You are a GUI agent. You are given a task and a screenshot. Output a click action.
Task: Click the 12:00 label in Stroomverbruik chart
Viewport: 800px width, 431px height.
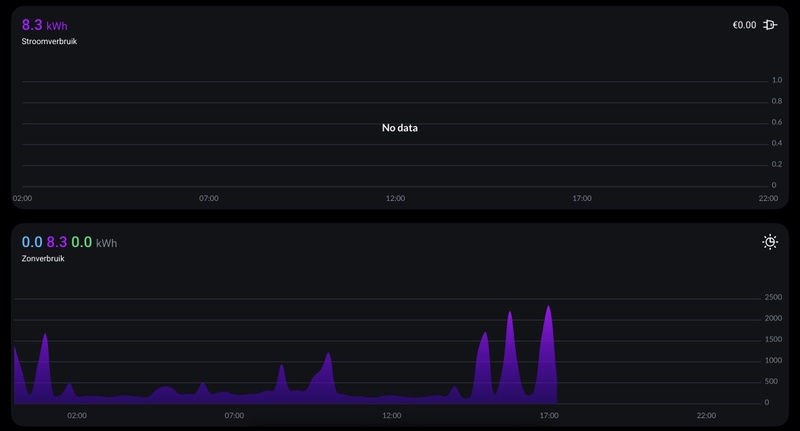395,198
